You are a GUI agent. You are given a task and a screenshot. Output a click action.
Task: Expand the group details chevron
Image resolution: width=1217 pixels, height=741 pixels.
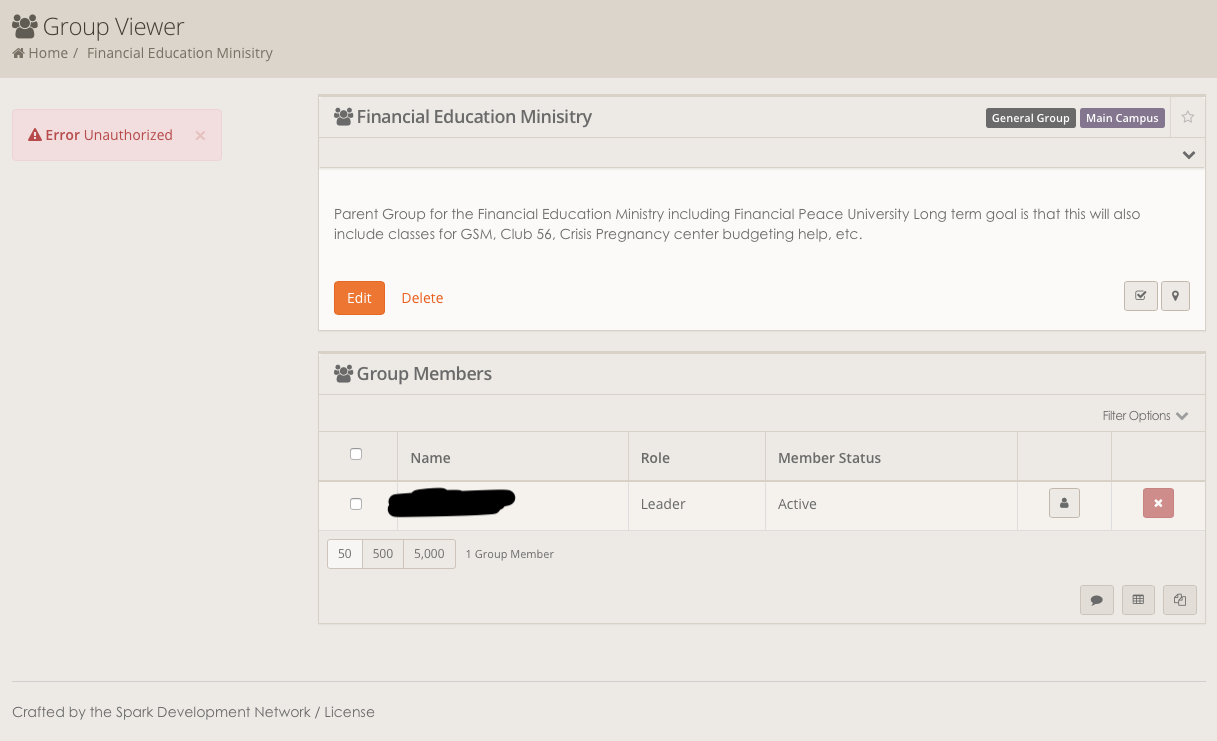click(x=1188, y=155)
